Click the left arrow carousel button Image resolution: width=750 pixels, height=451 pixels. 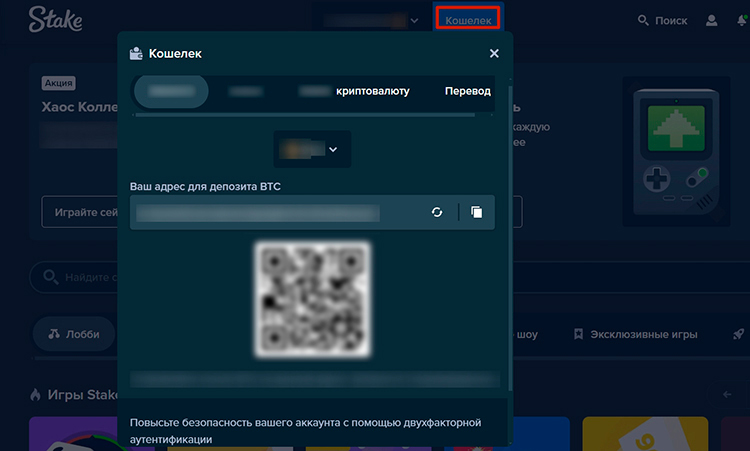point(727,395)
